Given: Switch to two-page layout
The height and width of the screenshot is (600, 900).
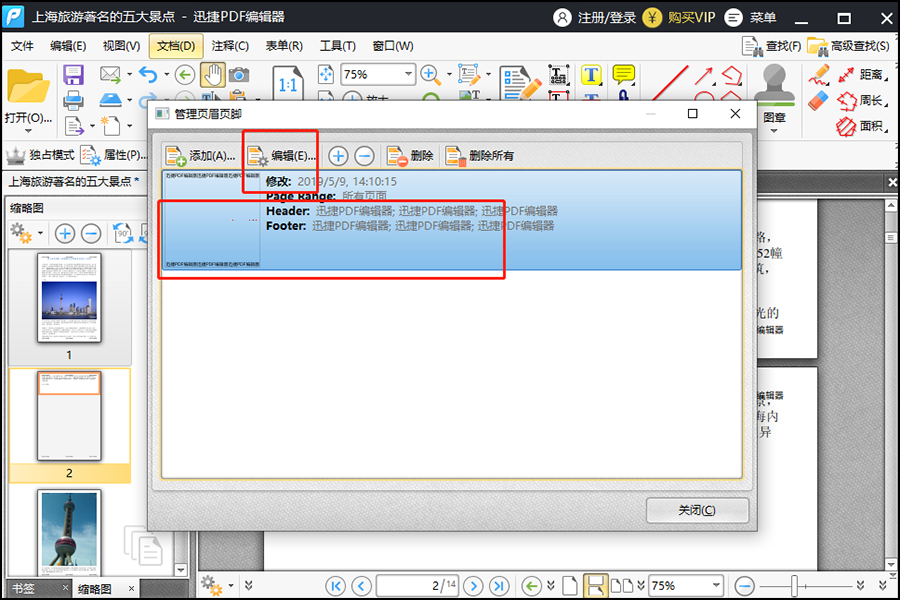Looking at the screenshot, I should coord(622,586).
